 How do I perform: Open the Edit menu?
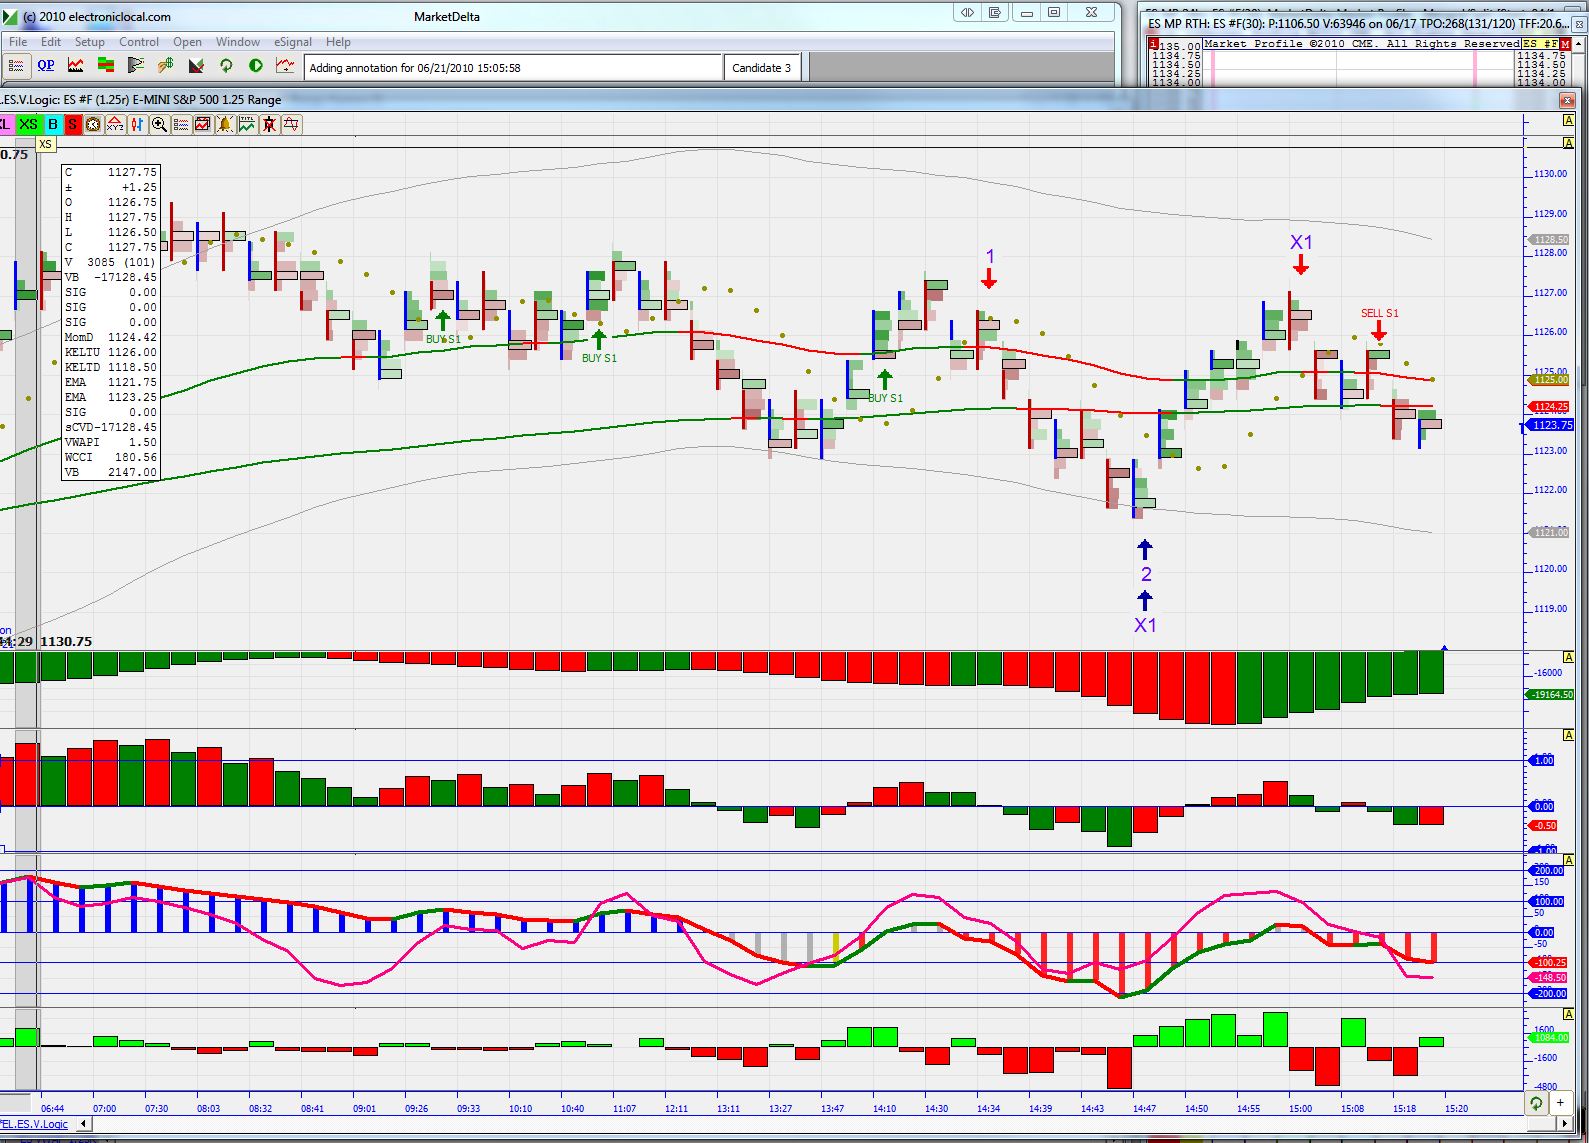click(51, 42)
